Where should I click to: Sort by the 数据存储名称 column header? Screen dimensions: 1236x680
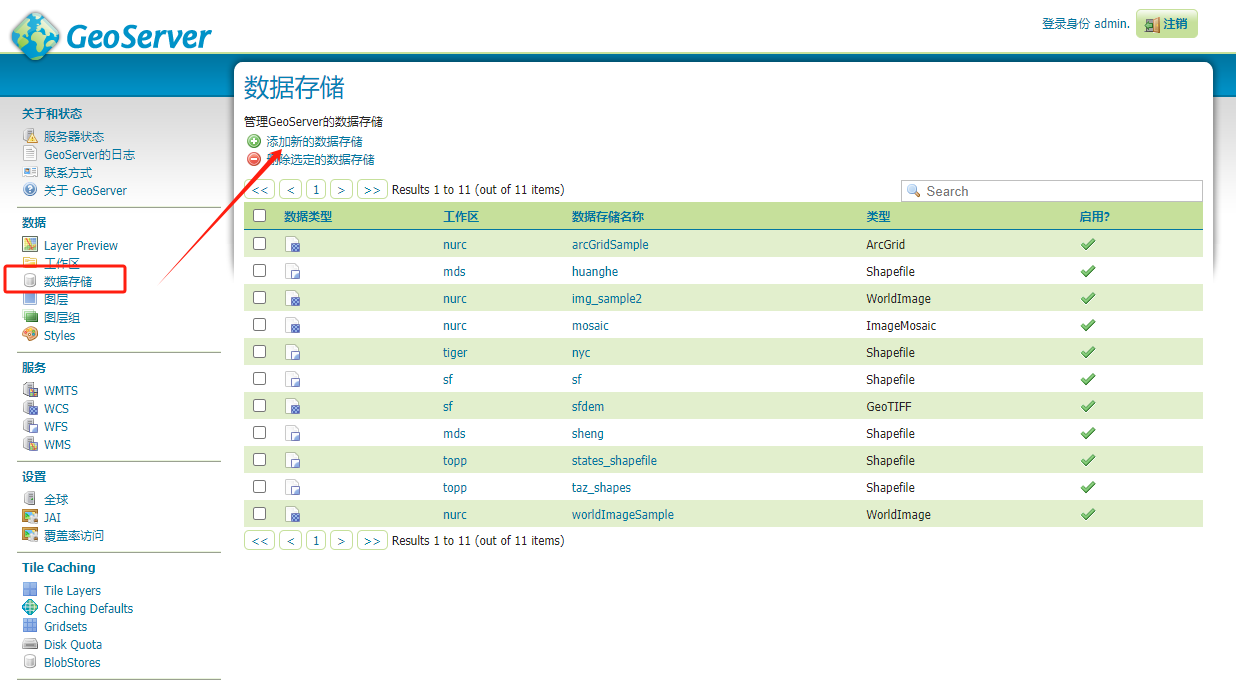pyautogui.click(x=608, y=216)
